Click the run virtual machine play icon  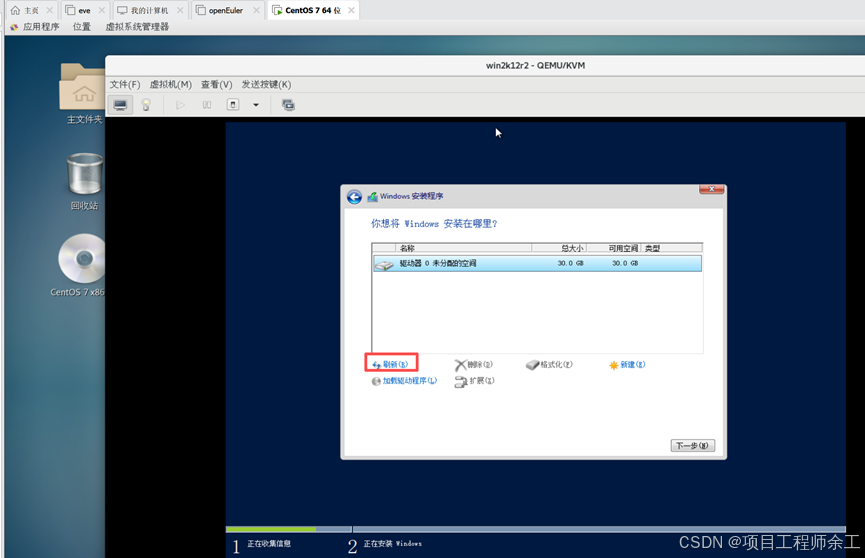(180, 105)
